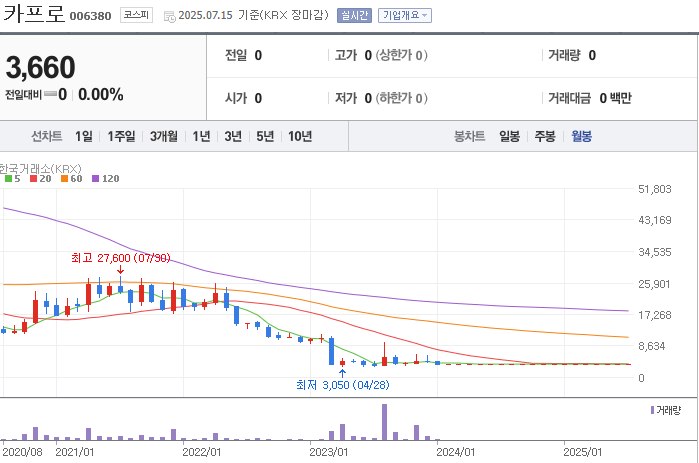Select the 3개월 line chart tab
This screenshot has width=699, height=463.
[x=164, y=136]
